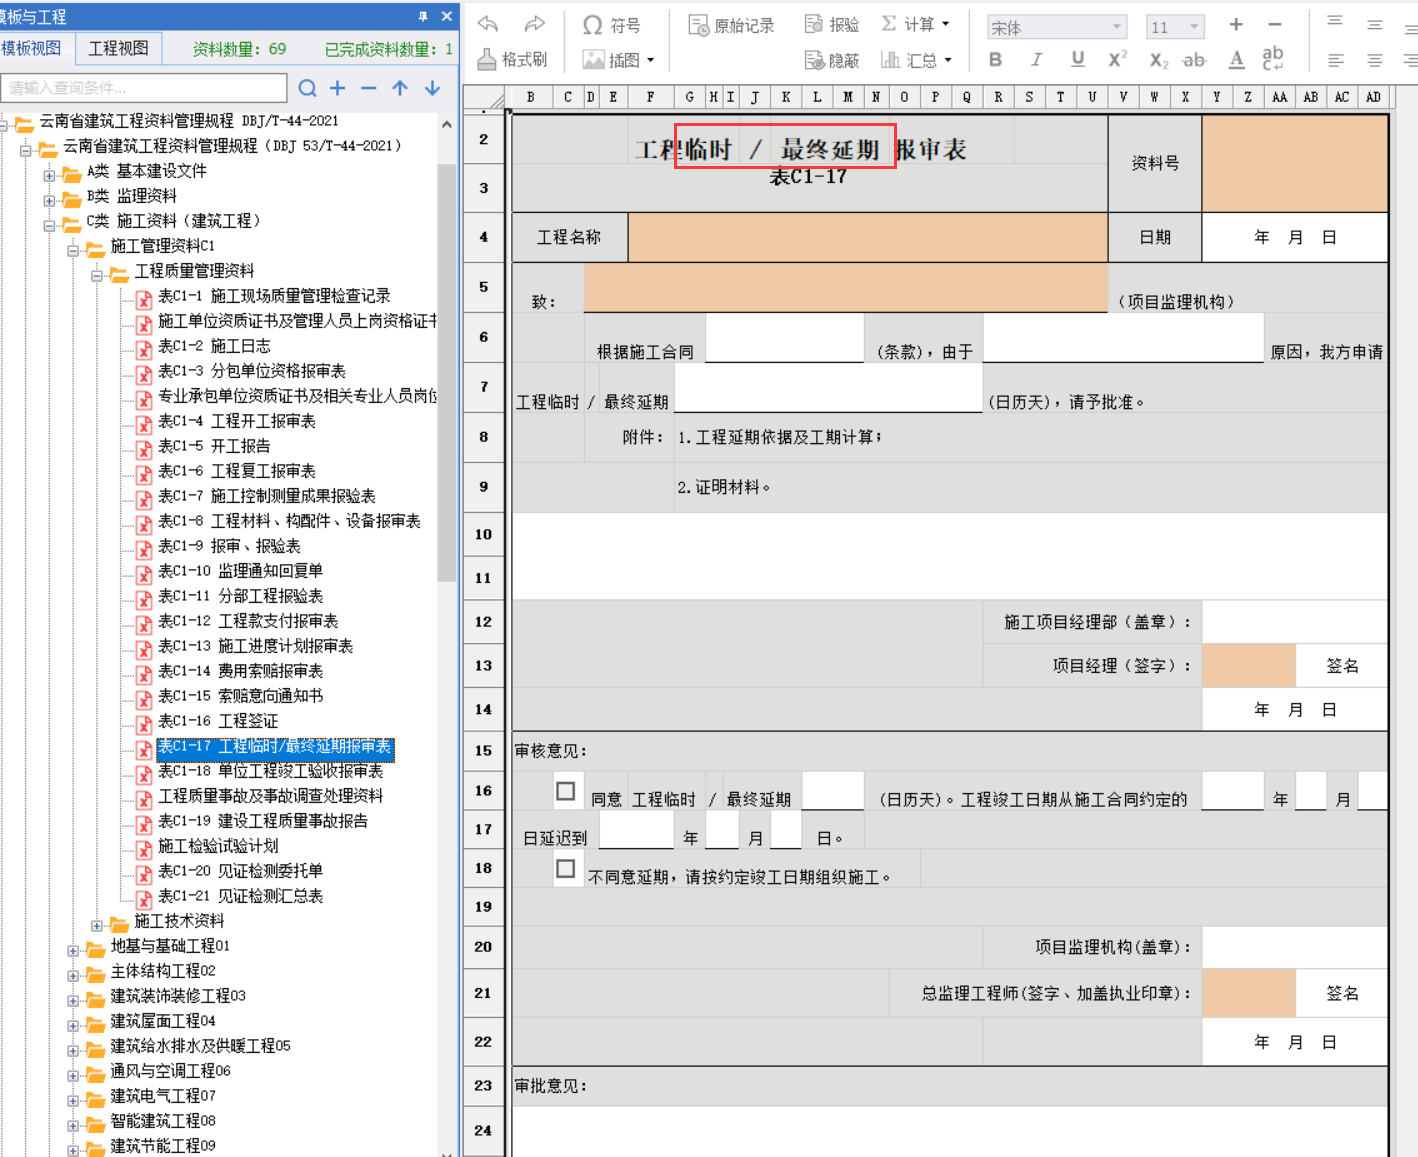Select row header 10

(484, 534)
